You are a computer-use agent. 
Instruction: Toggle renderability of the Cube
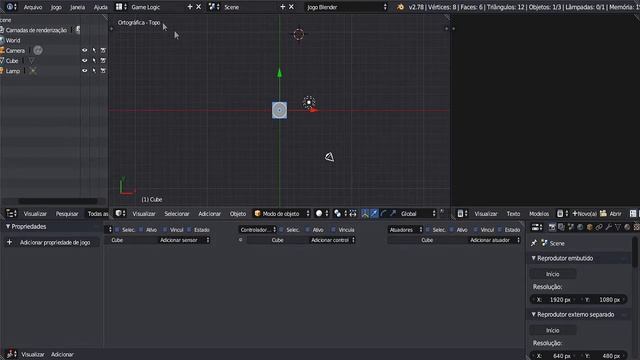click(103, 60)
